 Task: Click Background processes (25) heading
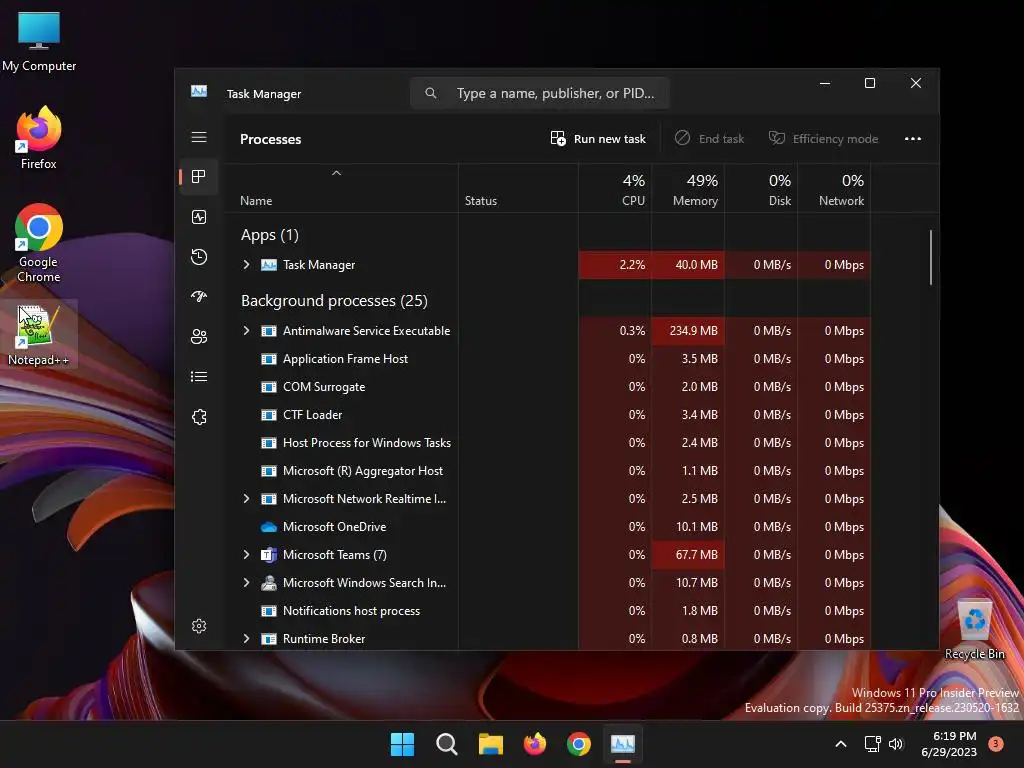(334, 301)
